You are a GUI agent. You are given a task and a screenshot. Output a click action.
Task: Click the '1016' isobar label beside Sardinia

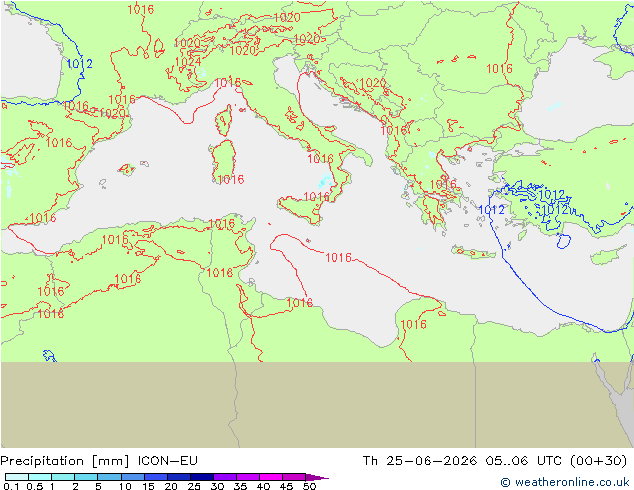(231, 180)
